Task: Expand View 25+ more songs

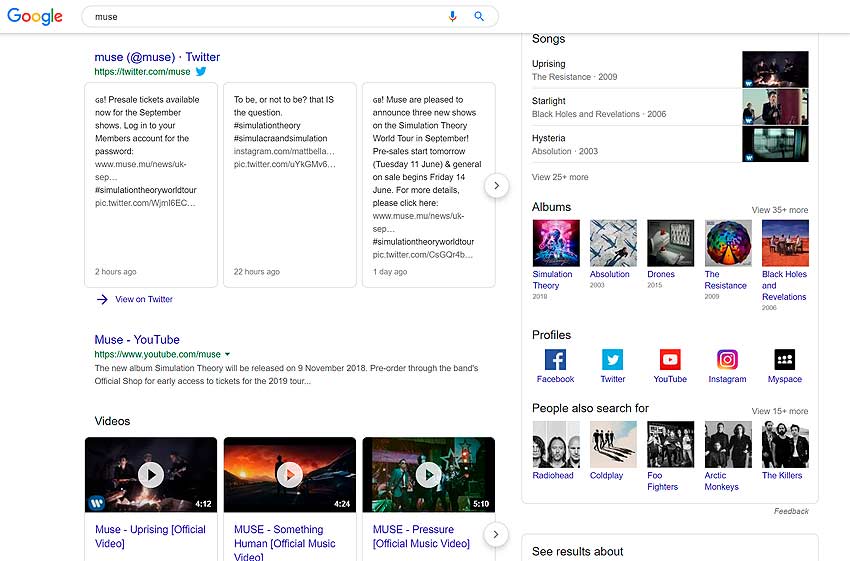Action: click(x=560, y=177)
